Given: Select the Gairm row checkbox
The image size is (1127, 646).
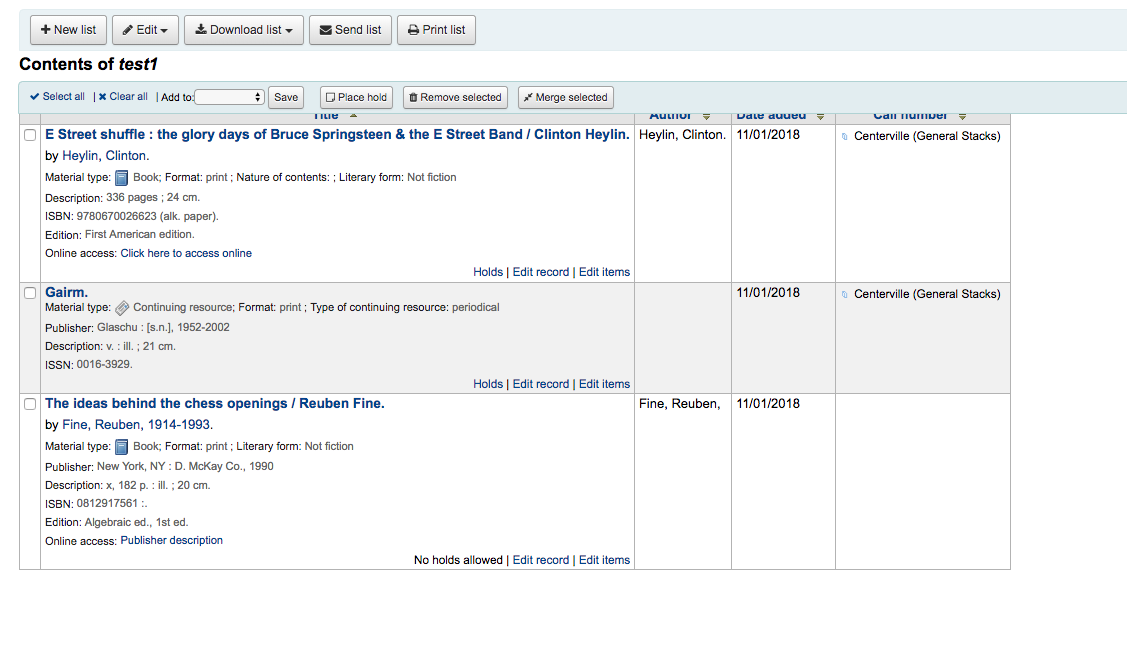Looking at the screenshot, I should (30, 294).
